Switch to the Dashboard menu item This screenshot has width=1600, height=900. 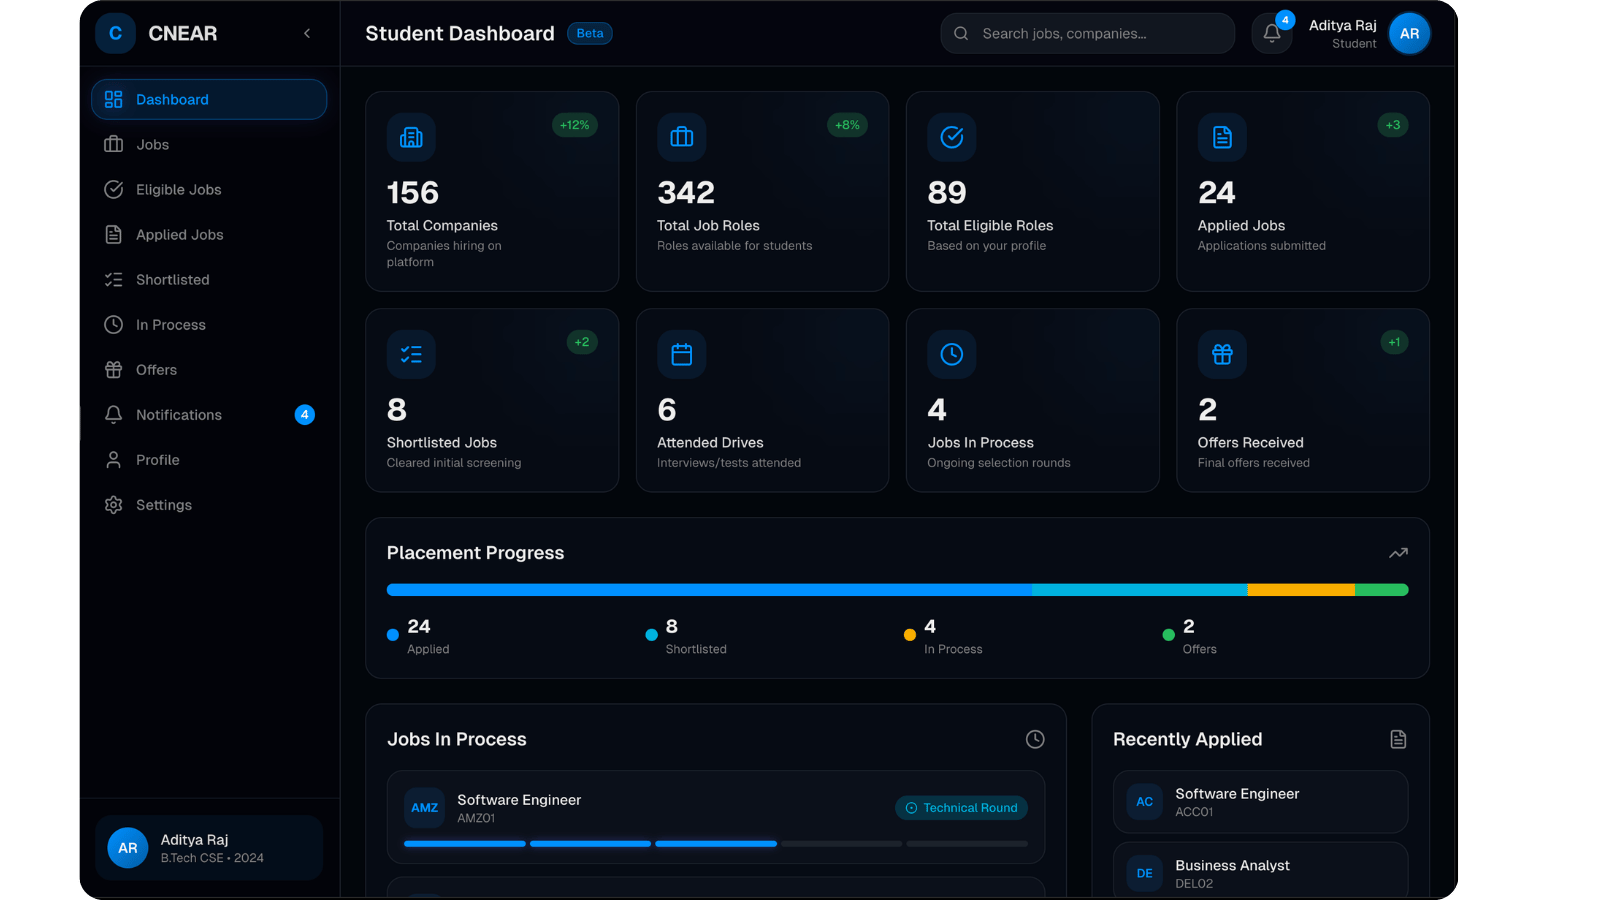coord(171,99)
